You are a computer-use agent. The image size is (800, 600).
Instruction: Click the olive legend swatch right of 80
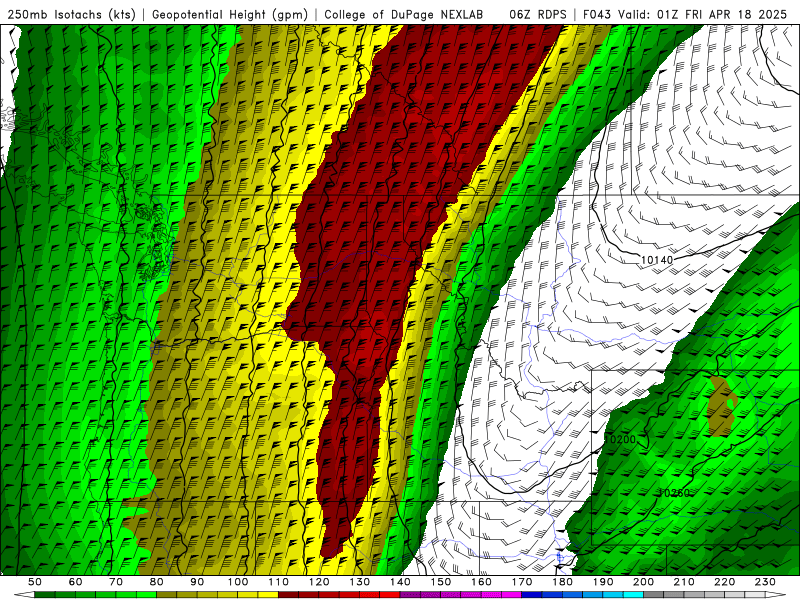pos(167,595)
